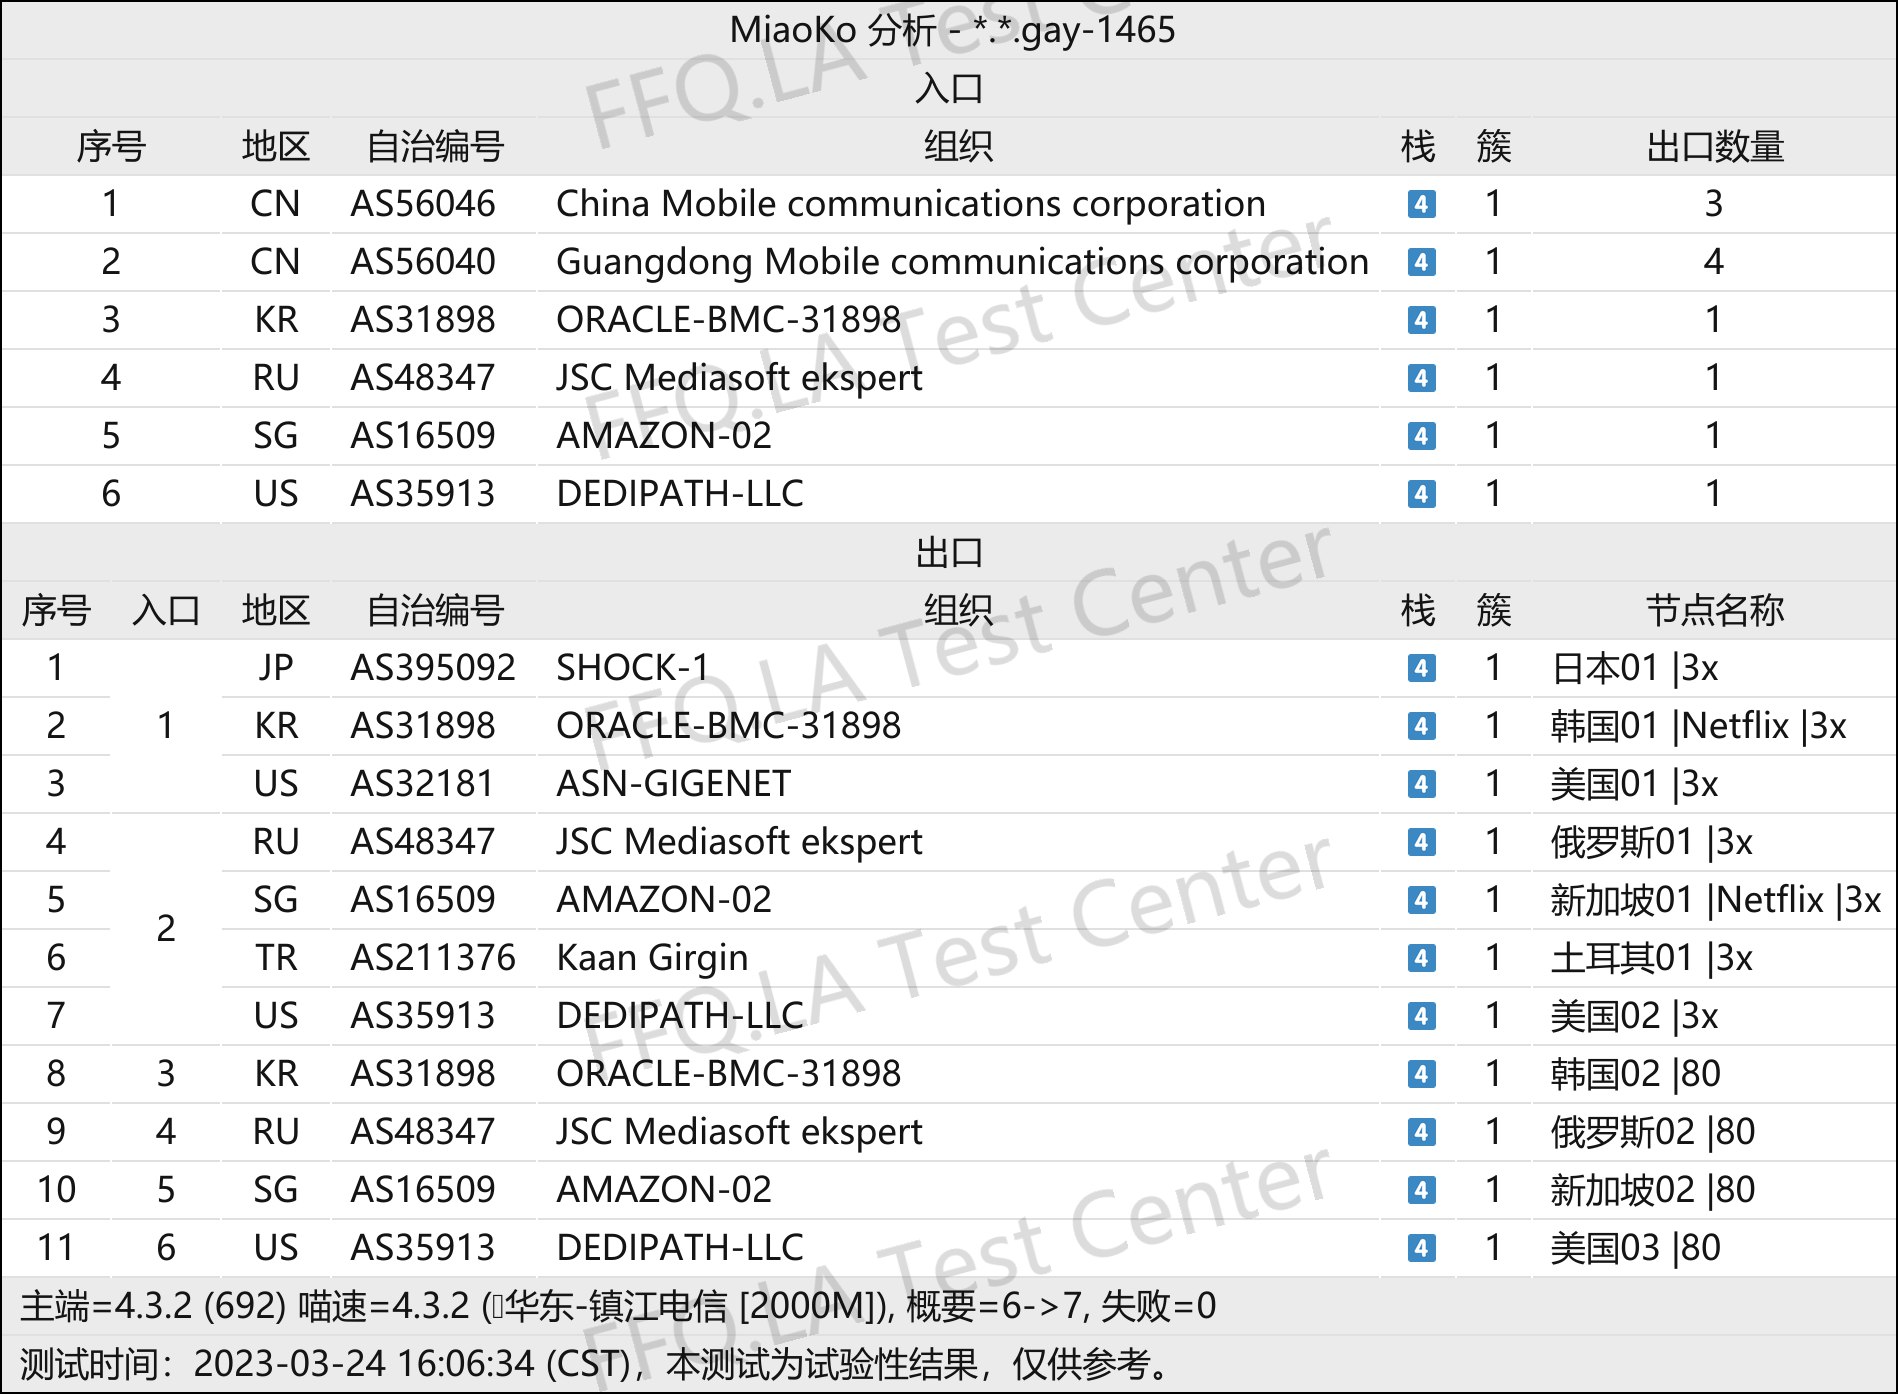Click the 出口数量 column header
Viewport: 1898px width, 1394px height.
[x=1715, y=146]
